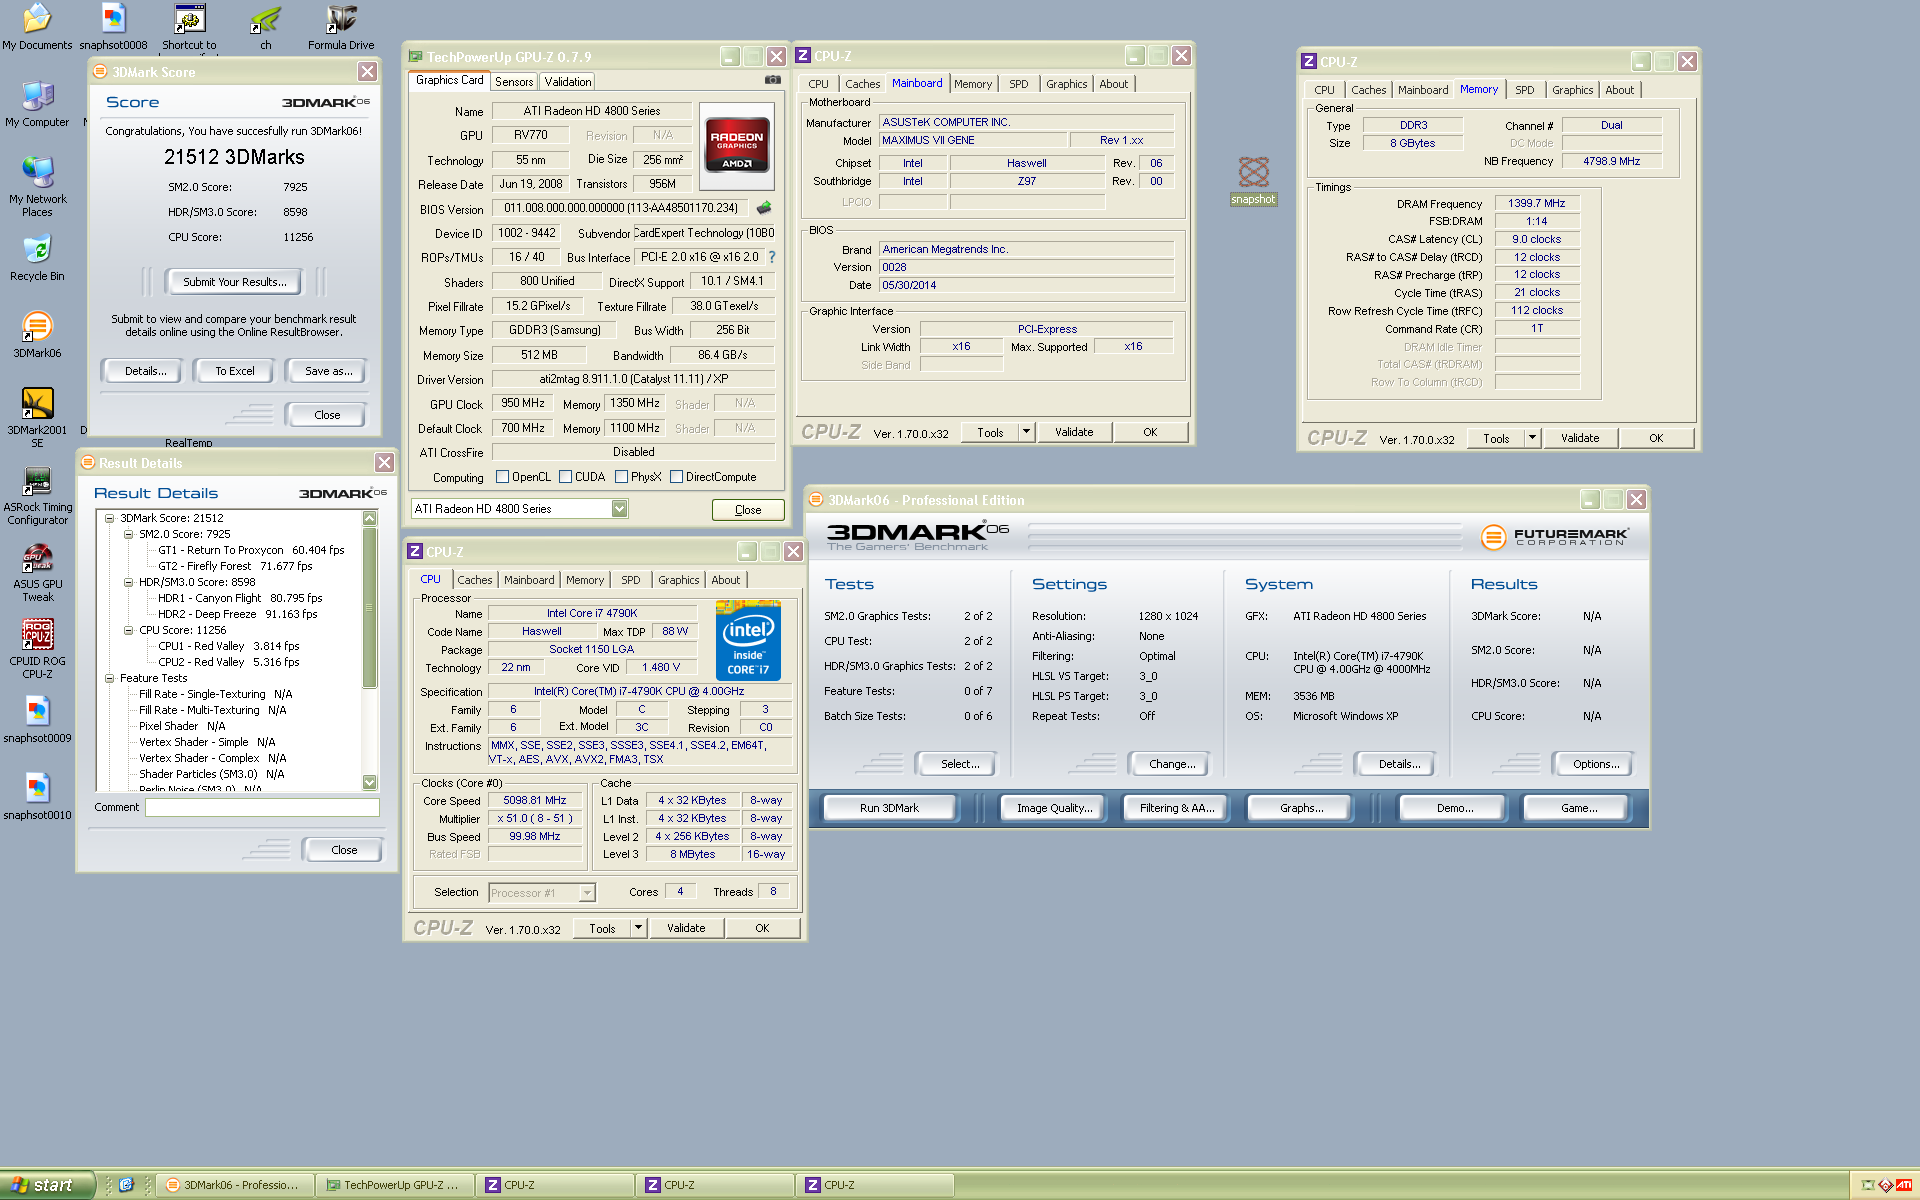Toggle the CUDA checkbox

566,477
